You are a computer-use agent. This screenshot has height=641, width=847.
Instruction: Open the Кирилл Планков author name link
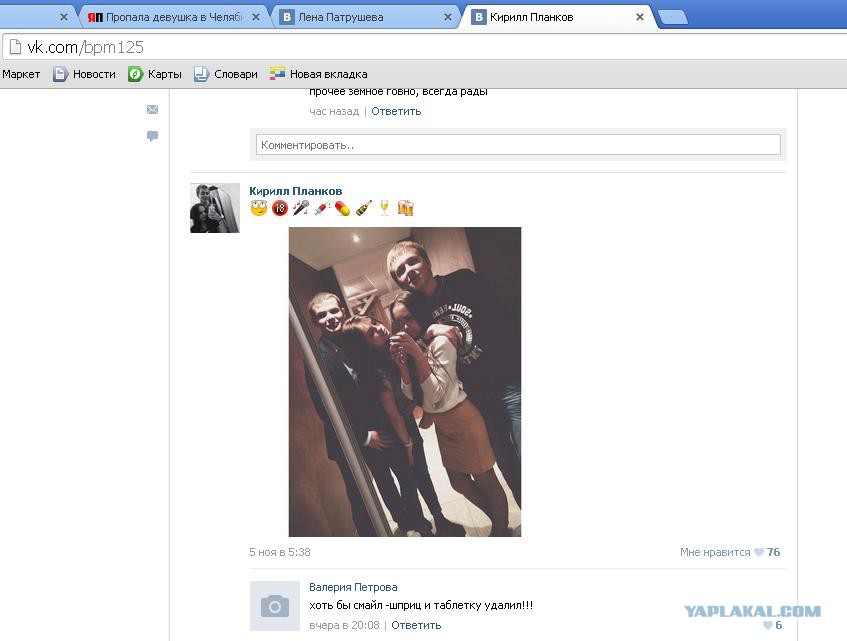[x=295, y=191]
